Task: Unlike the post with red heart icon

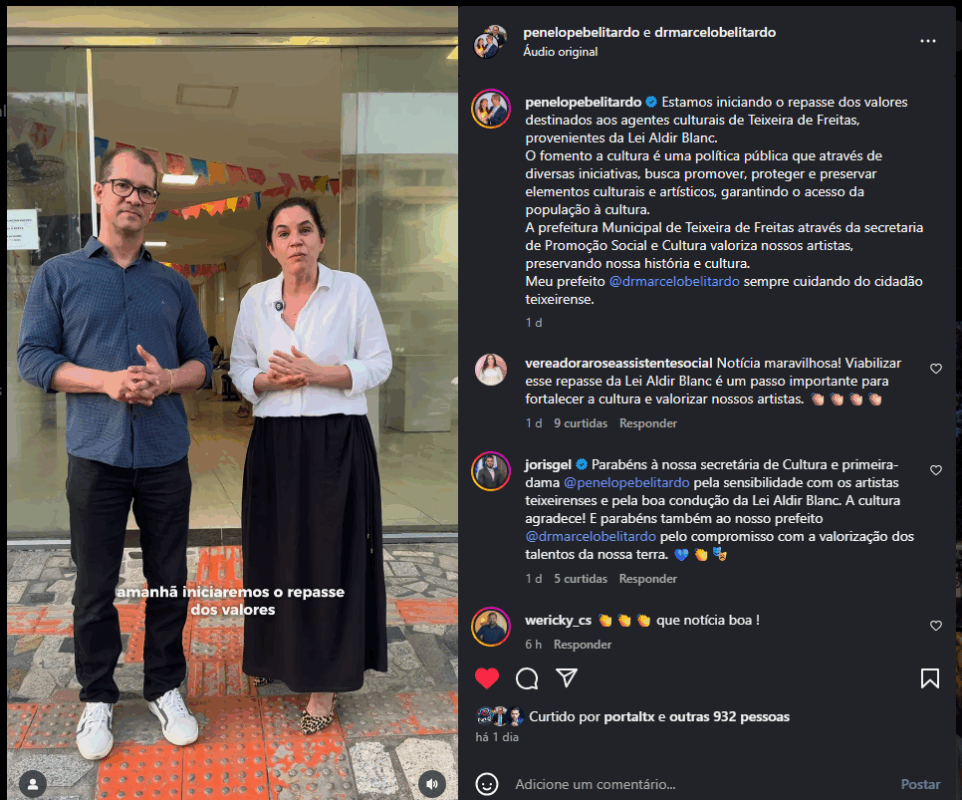Action: [487, 679]
